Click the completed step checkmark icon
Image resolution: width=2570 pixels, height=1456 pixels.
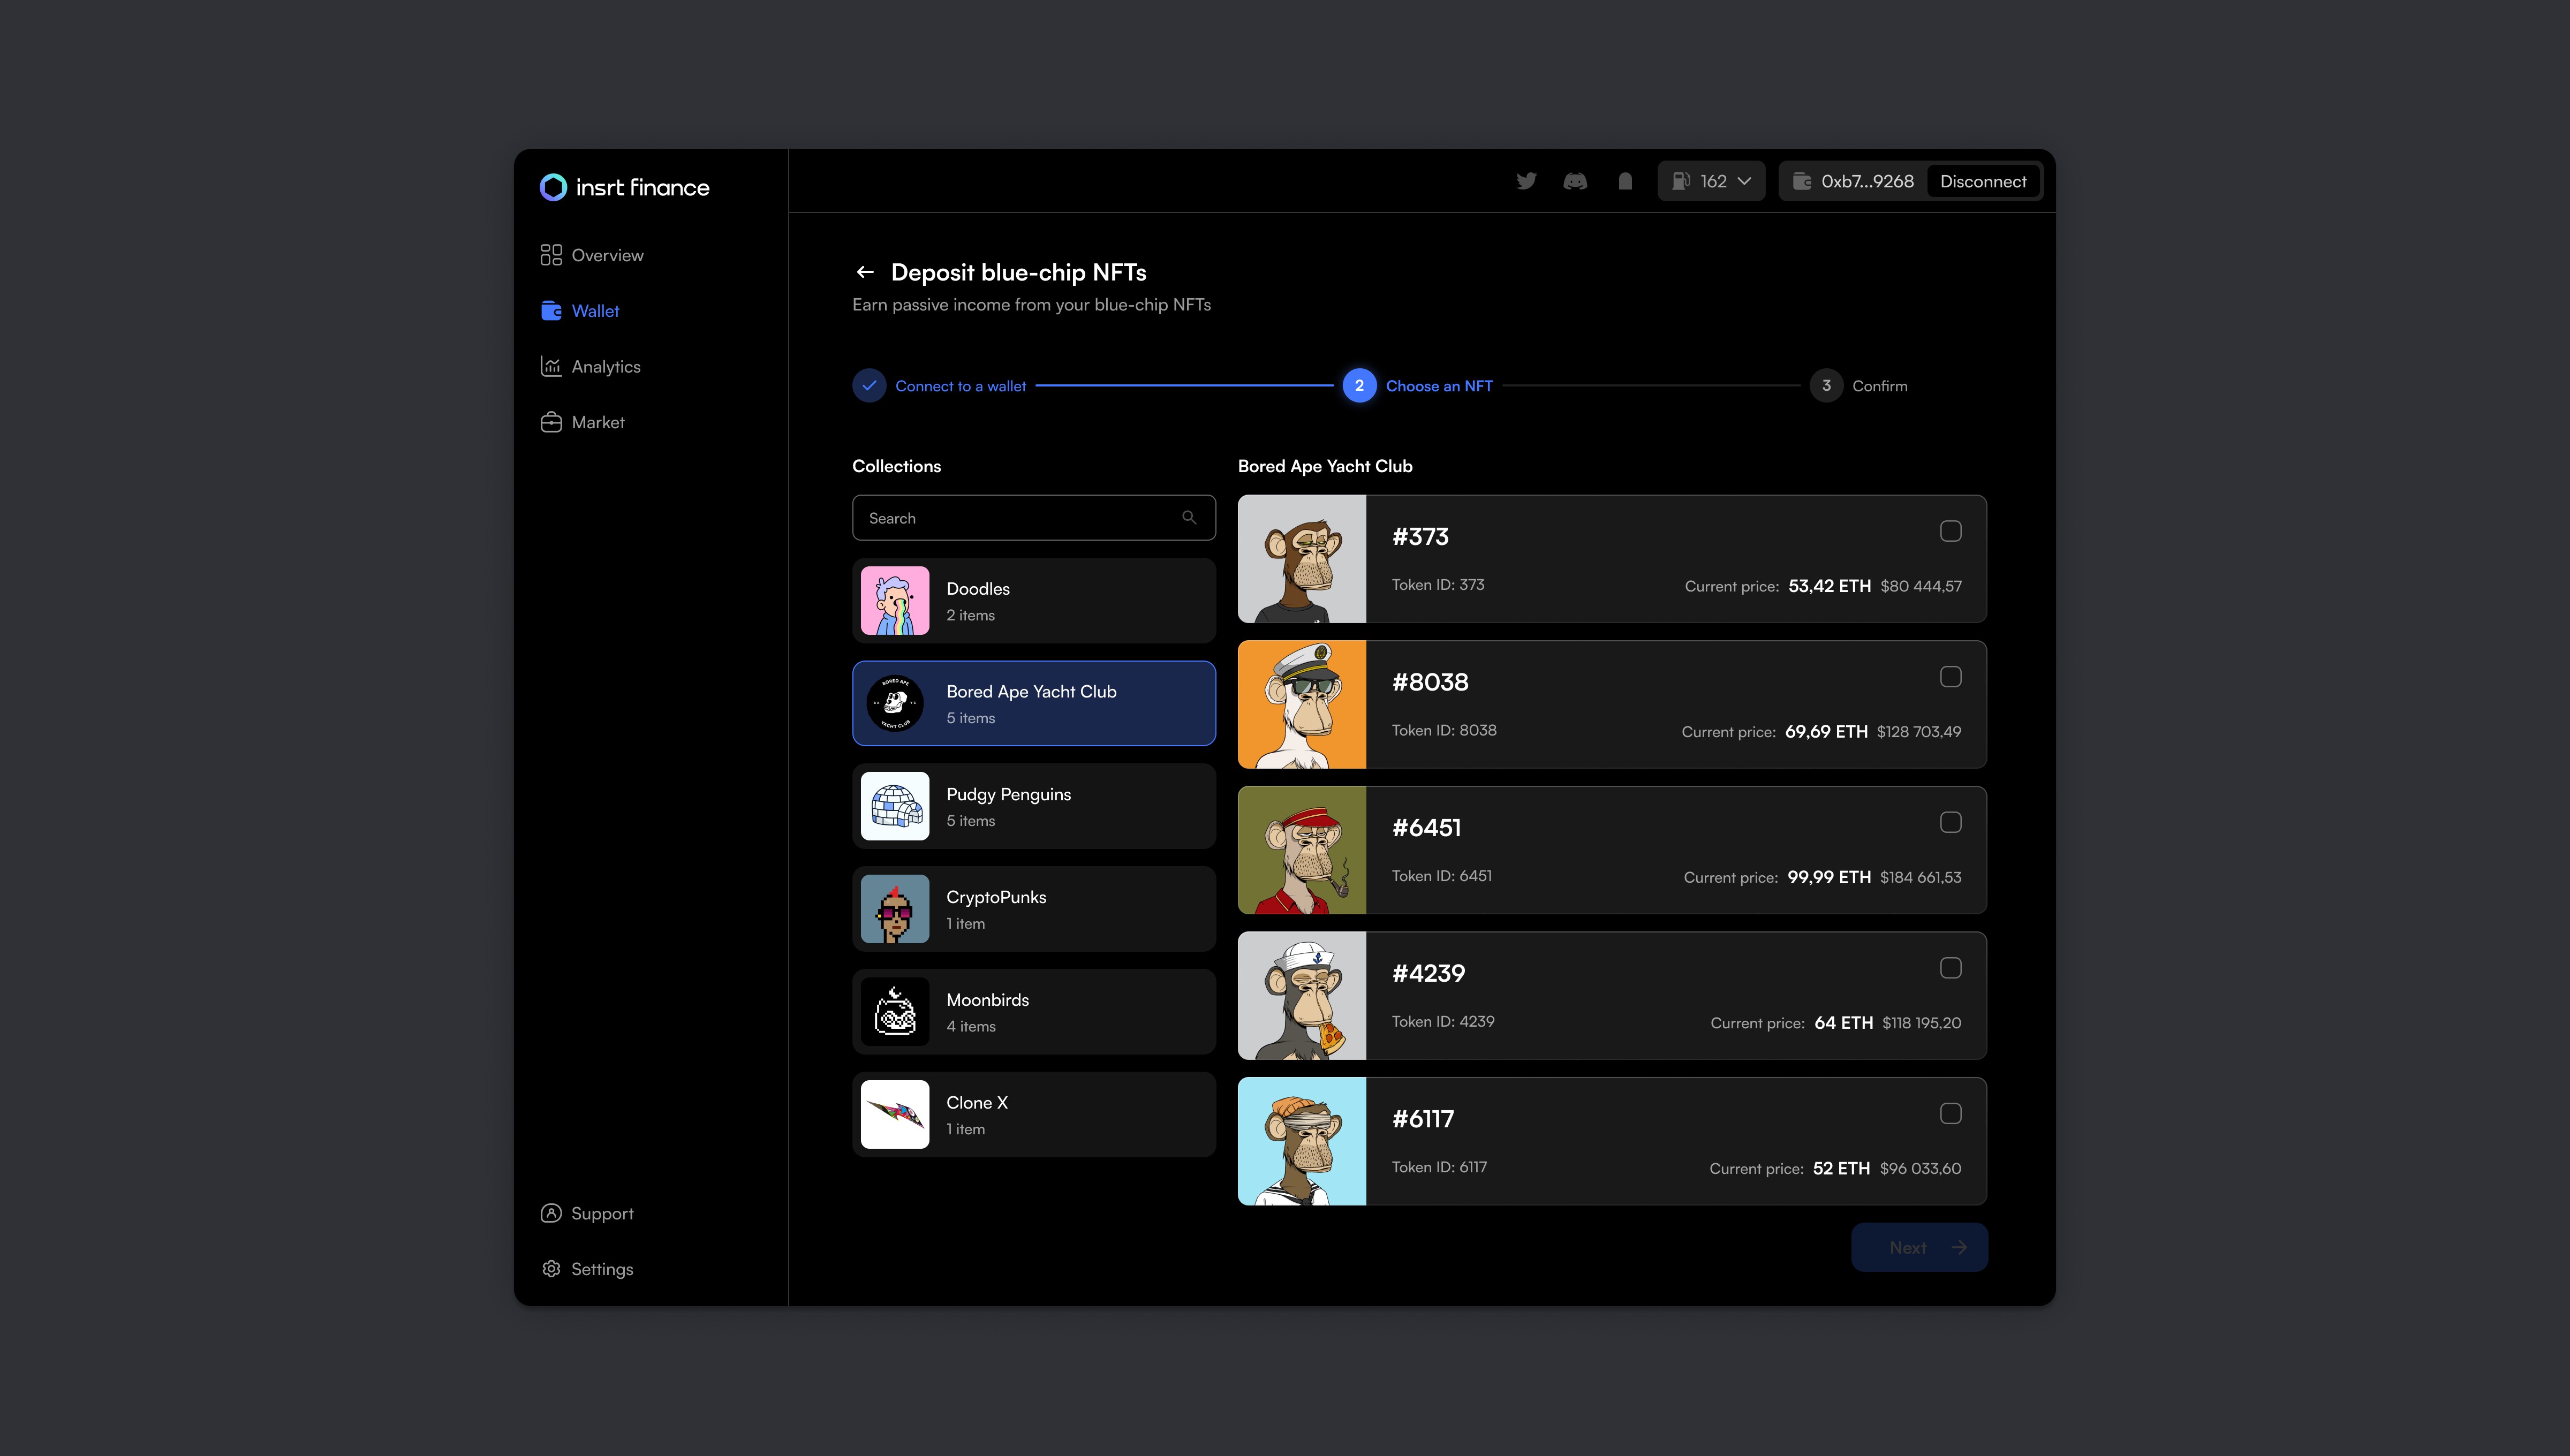869,386
